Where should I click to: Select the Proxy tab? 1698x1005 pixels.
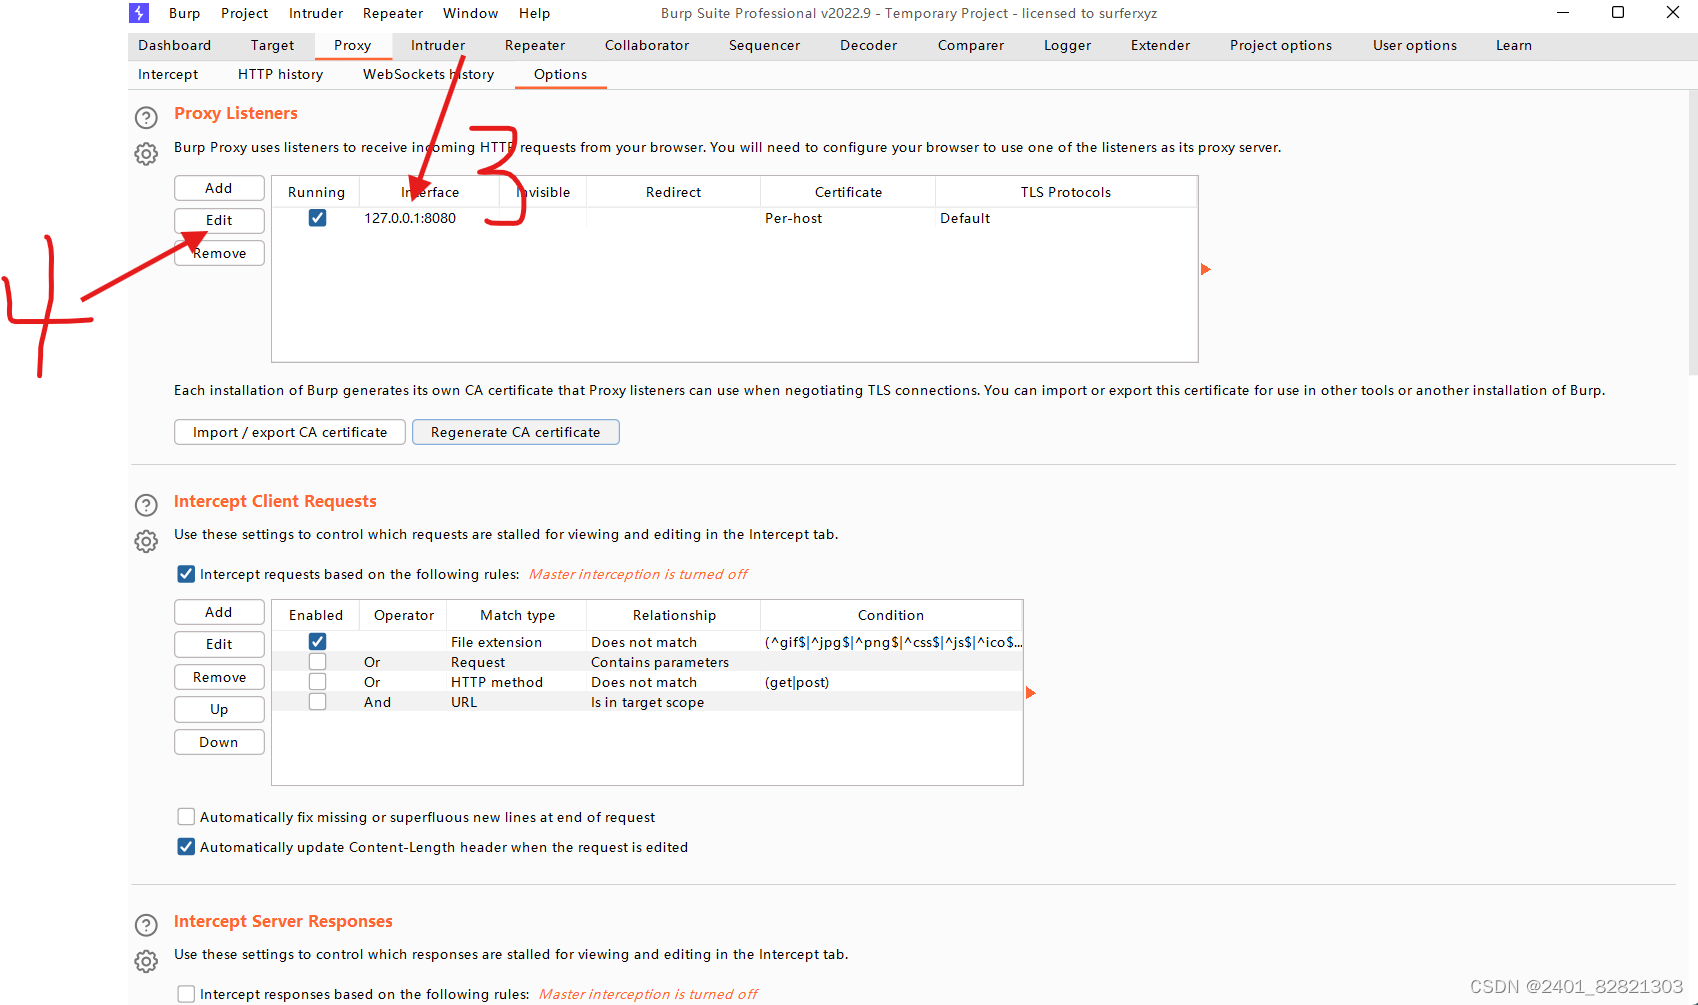(352, 45)
